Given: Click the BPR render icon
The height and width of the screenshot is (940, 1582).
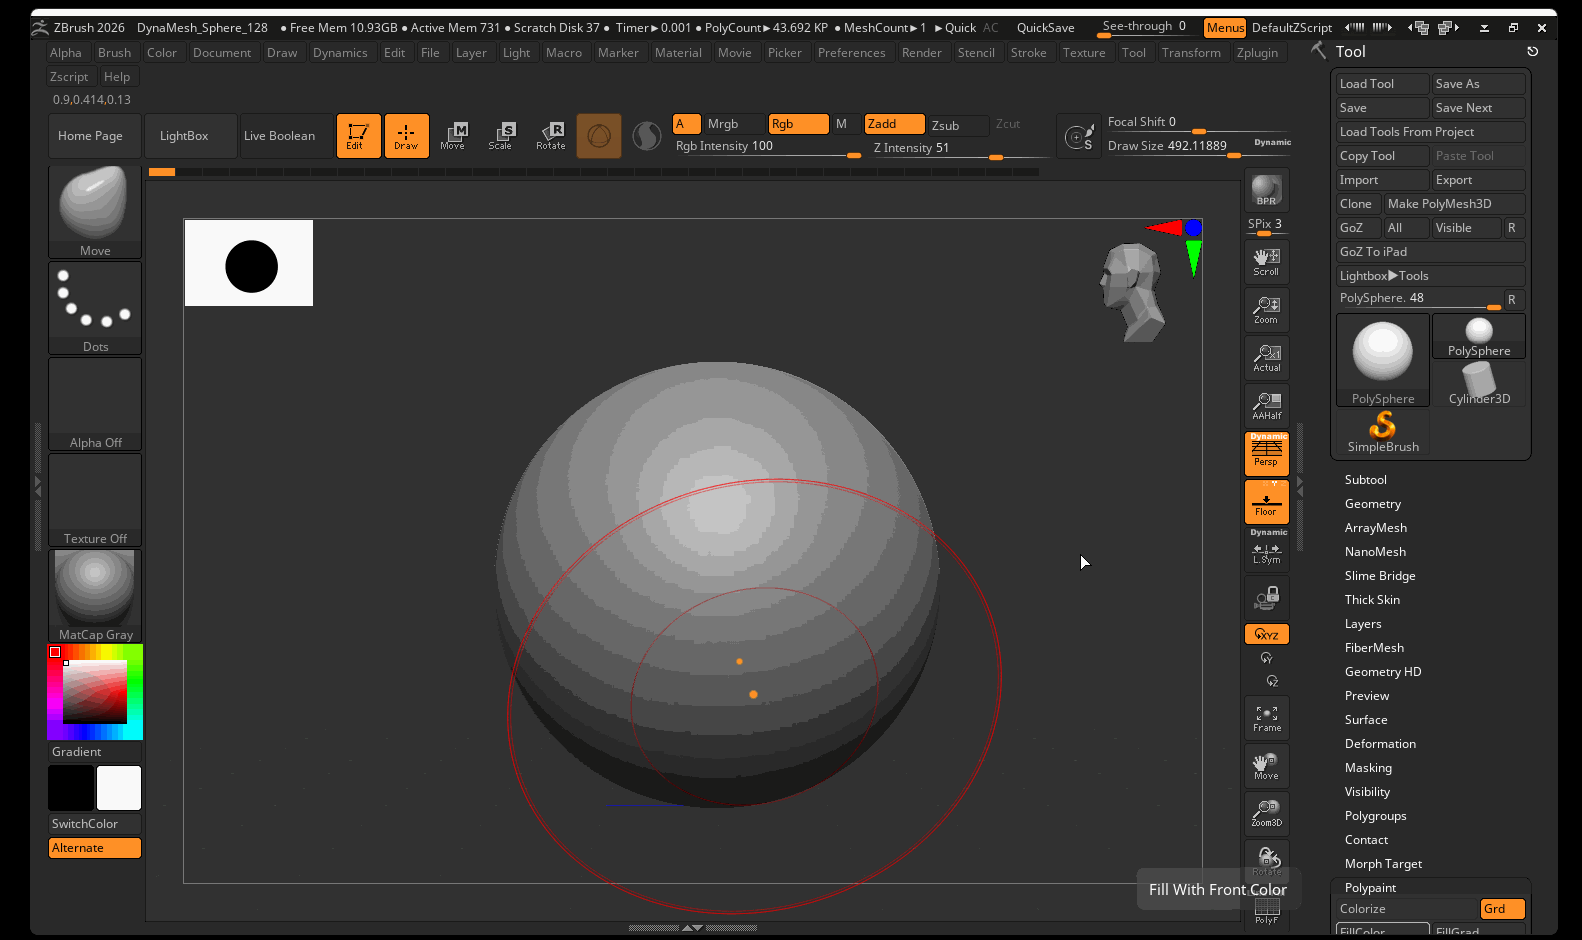Looking at the screenshot, I should coord(1266,190).
